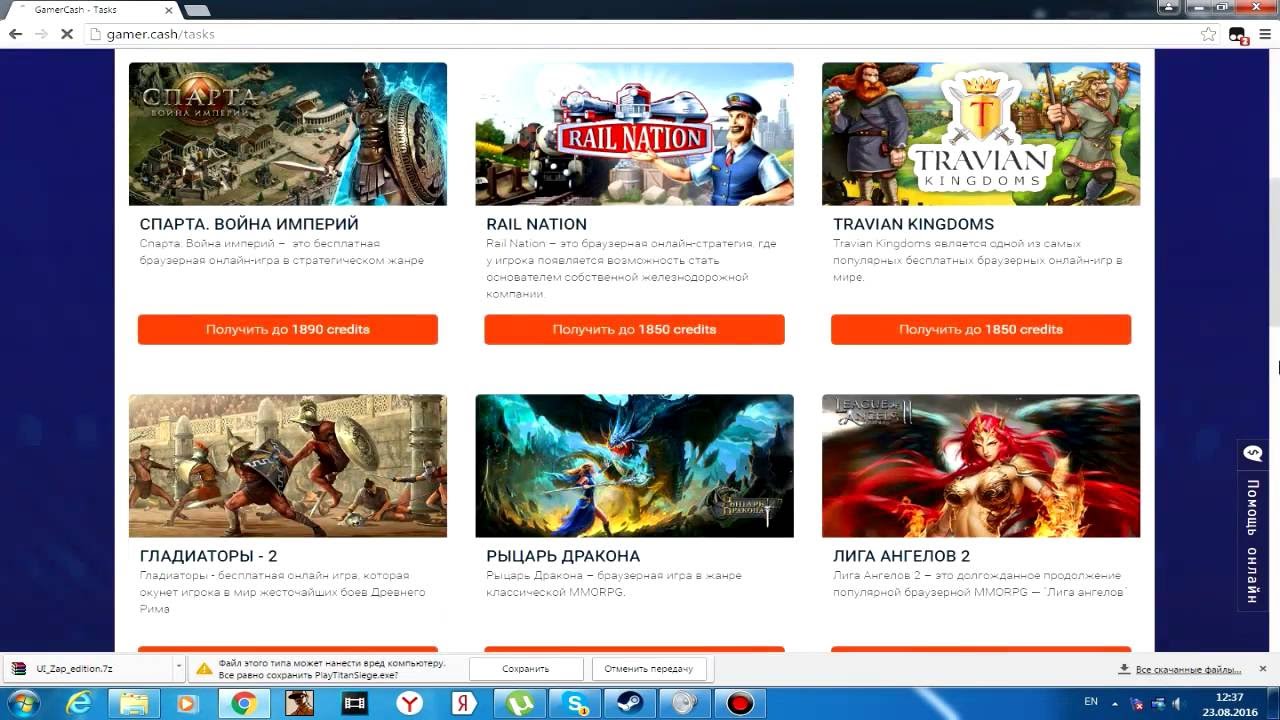Image resolution: width=1280 pixels, height=720 pixels.
Task: Open the Chrome menu hamburger icon
Action: pyautogui.click(x=1265, y=34)
